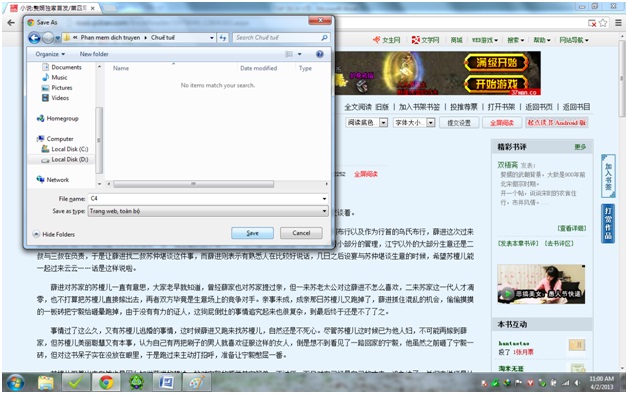Click the Windows Start orb
This screenshot has width=628, height=394.
[15, 383]
